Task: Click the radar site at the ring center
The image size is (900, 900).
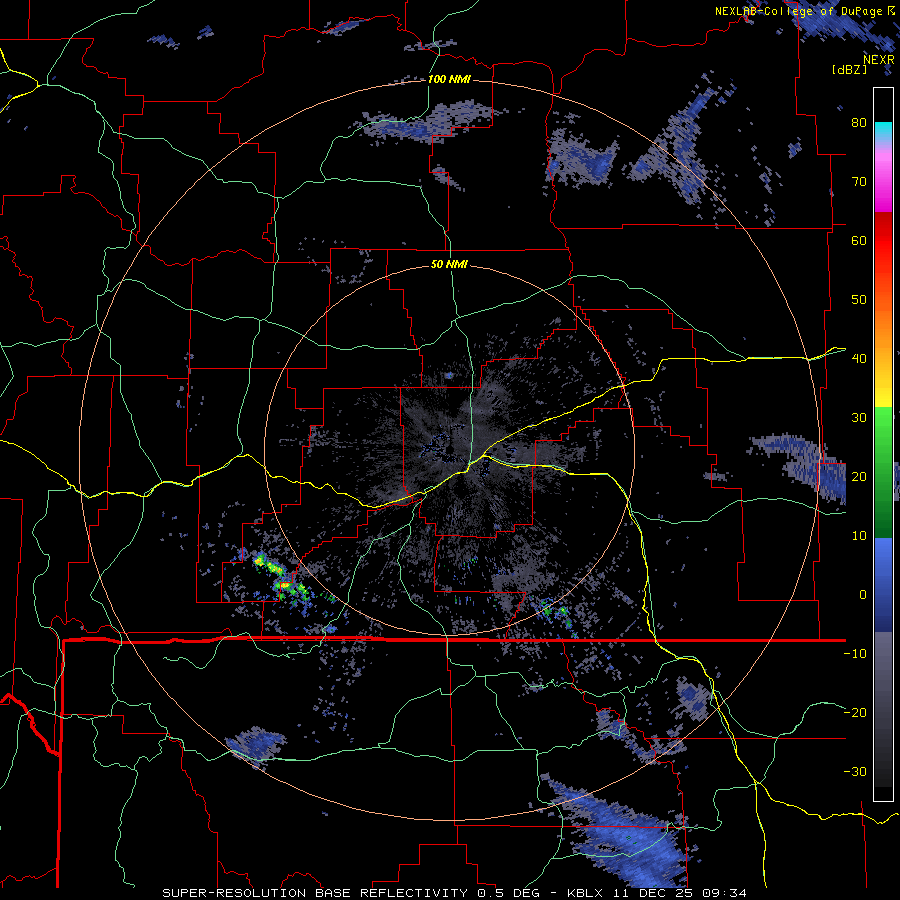Action: (449, 450)
